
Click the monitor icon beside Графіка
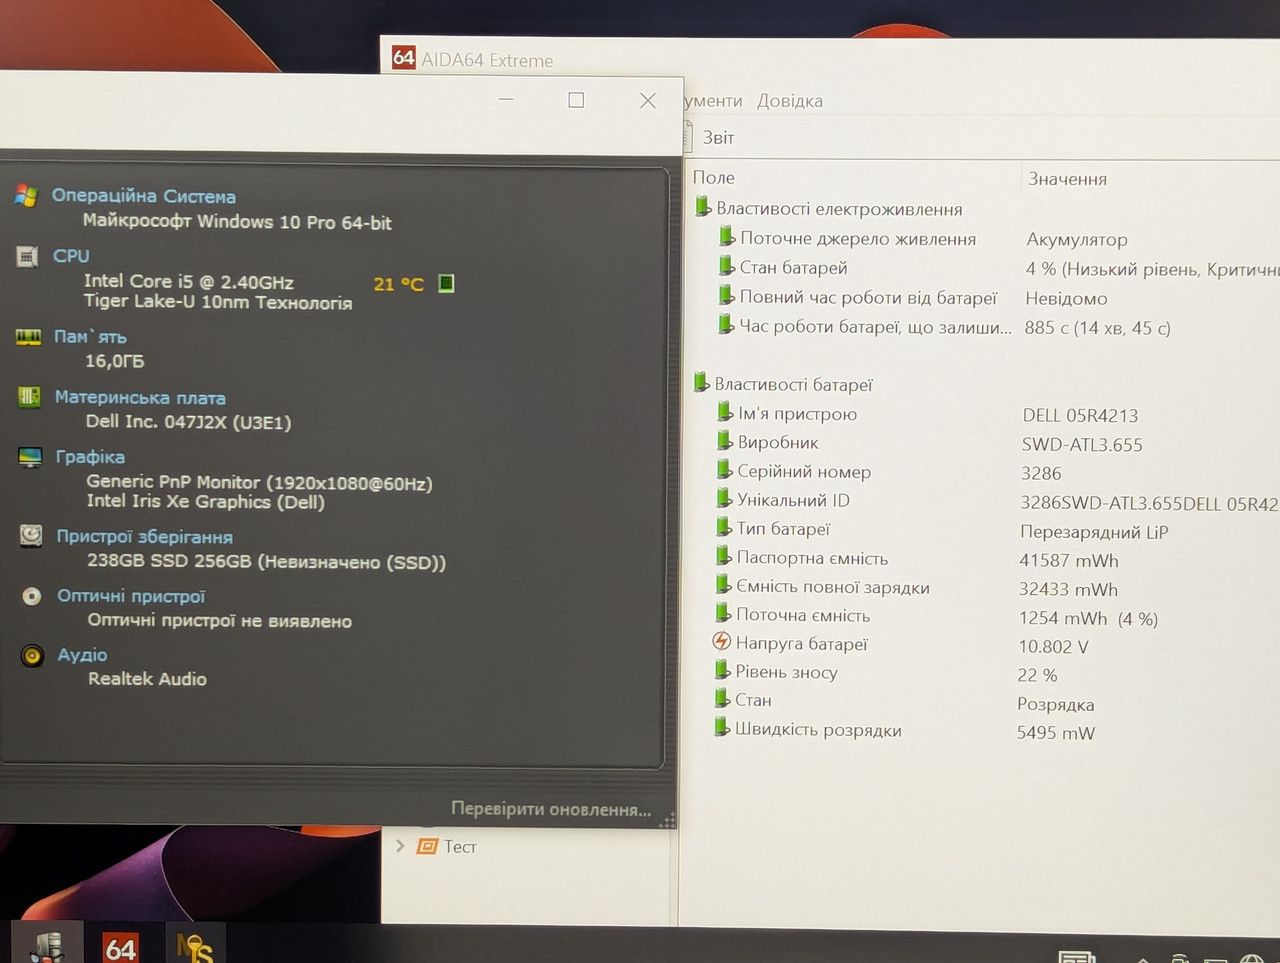(x=30, y=457)
